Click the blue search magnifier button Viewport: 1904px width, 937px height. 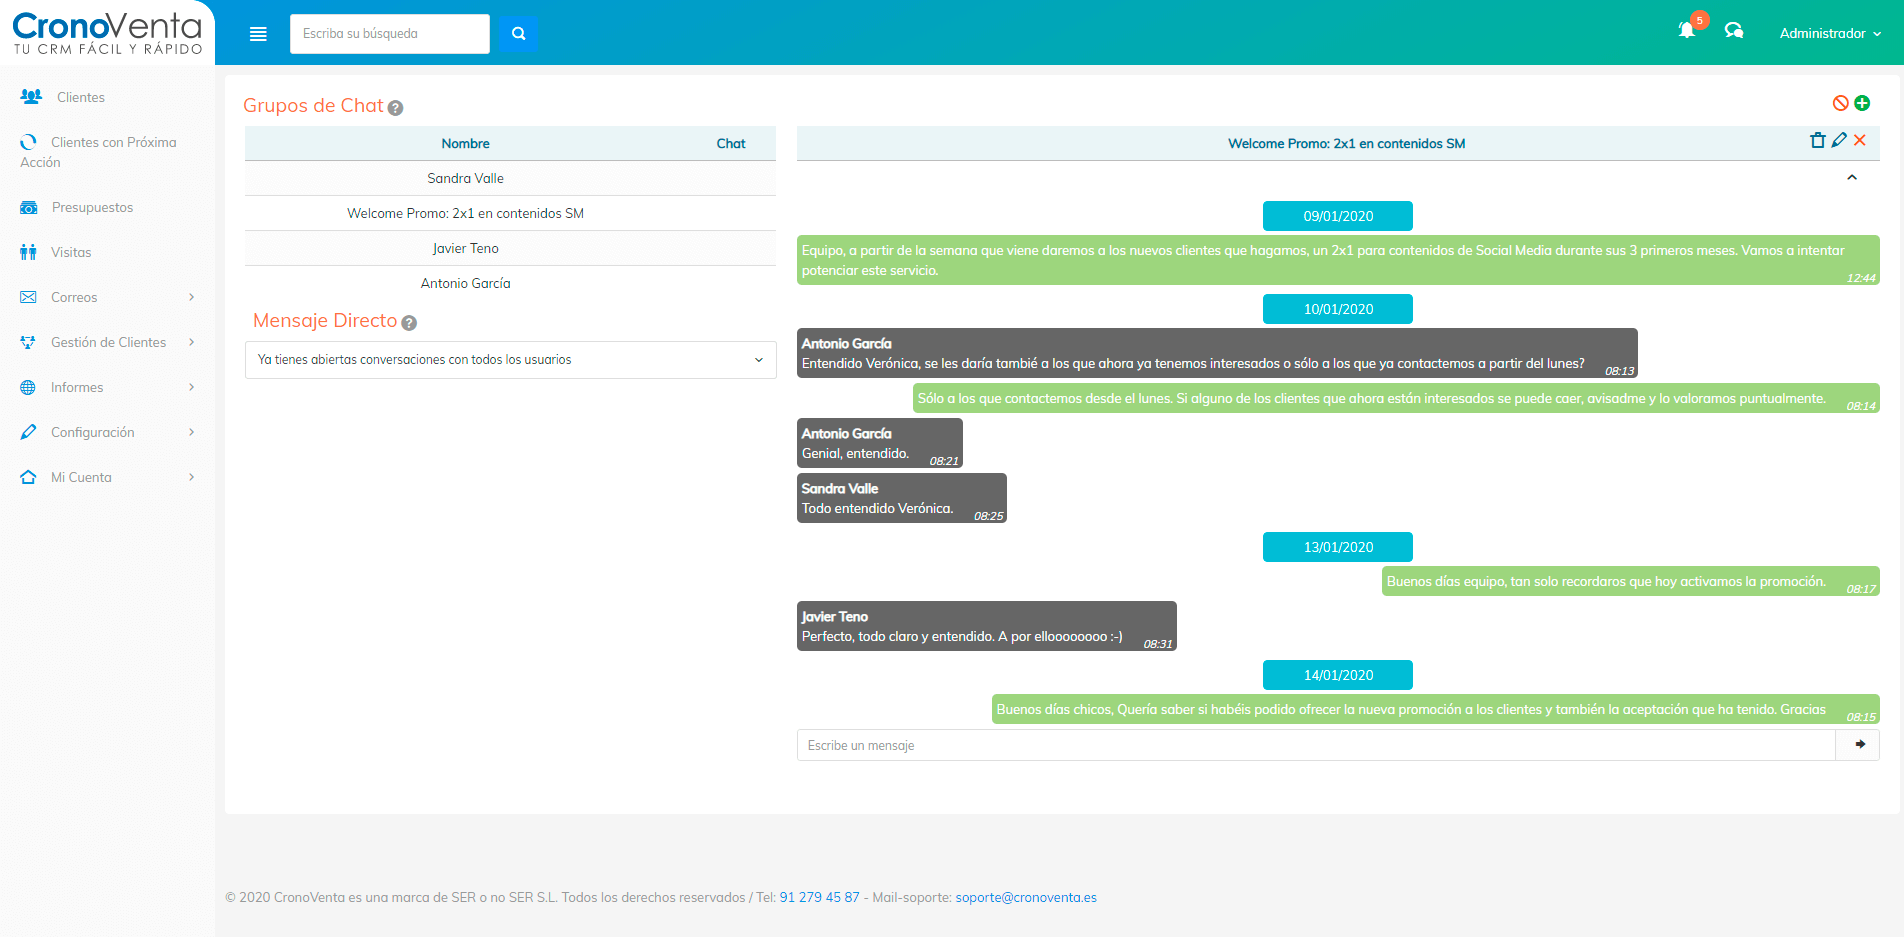[x=518, y=34]
